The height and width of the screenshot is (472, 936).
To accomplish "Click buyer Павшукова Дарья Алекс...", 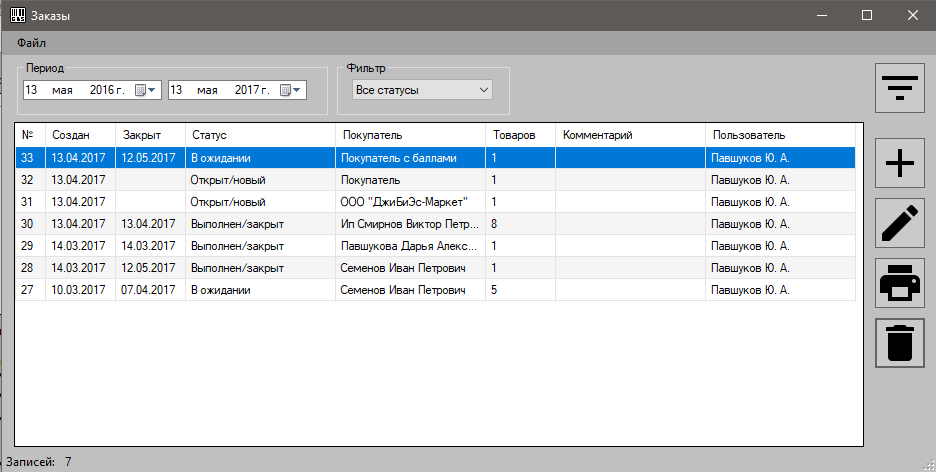I will [410, 246].
